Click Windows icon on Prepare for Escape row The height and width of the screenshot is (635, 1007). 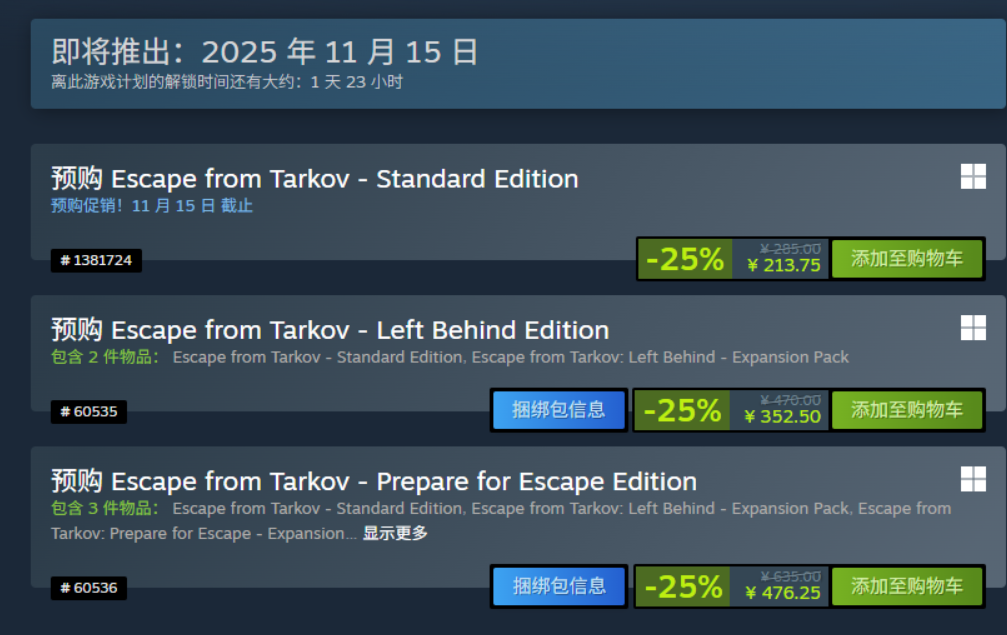[973, 479]
